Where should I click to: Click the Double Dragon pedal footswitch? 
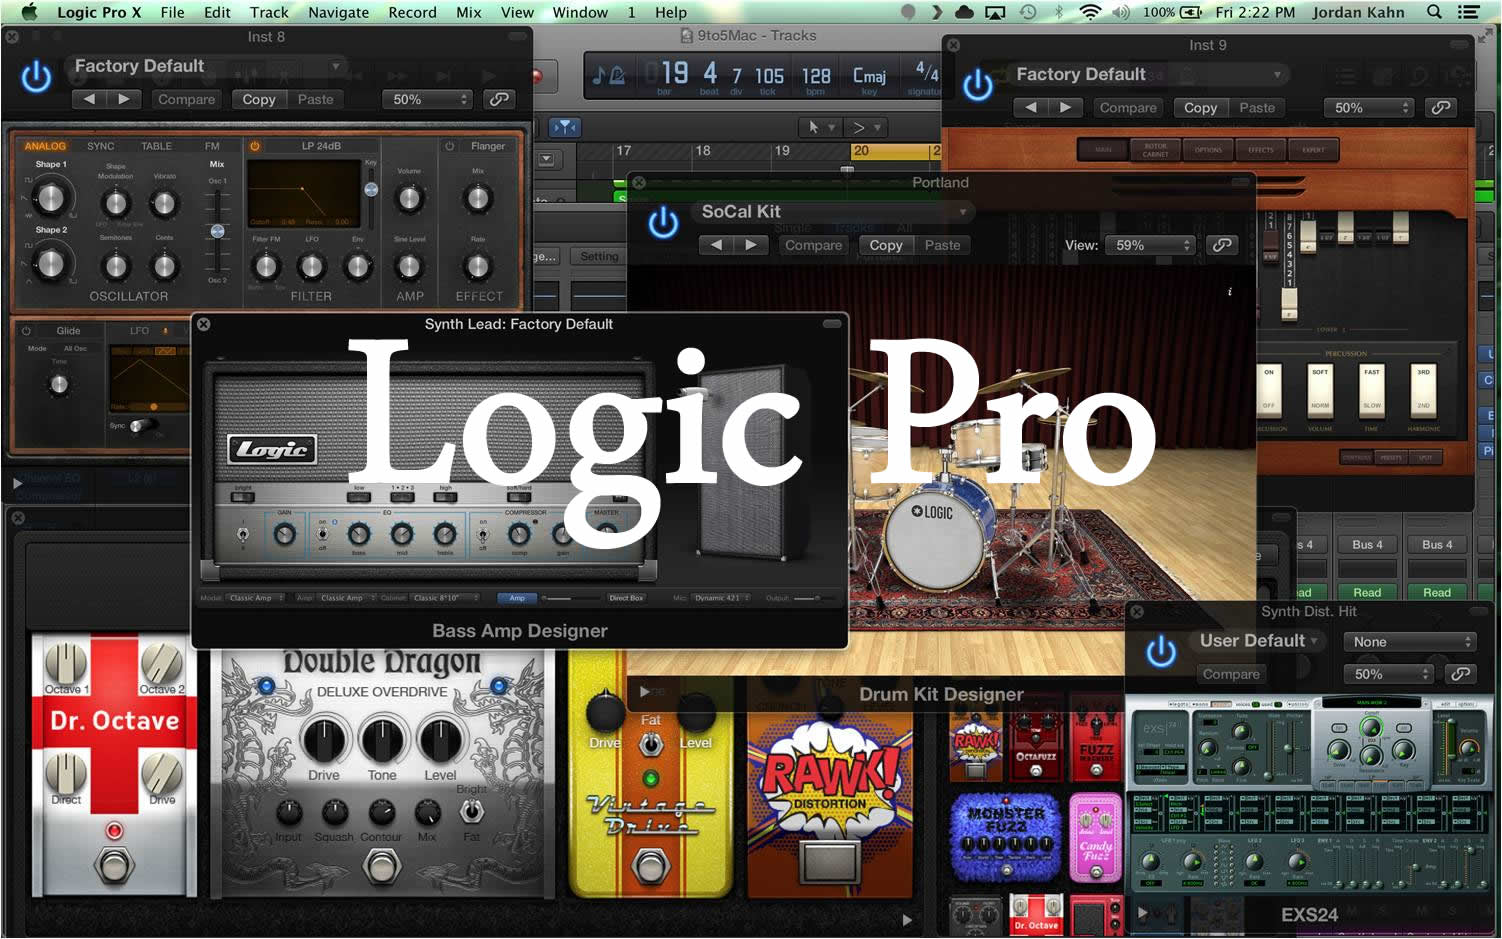382,864
